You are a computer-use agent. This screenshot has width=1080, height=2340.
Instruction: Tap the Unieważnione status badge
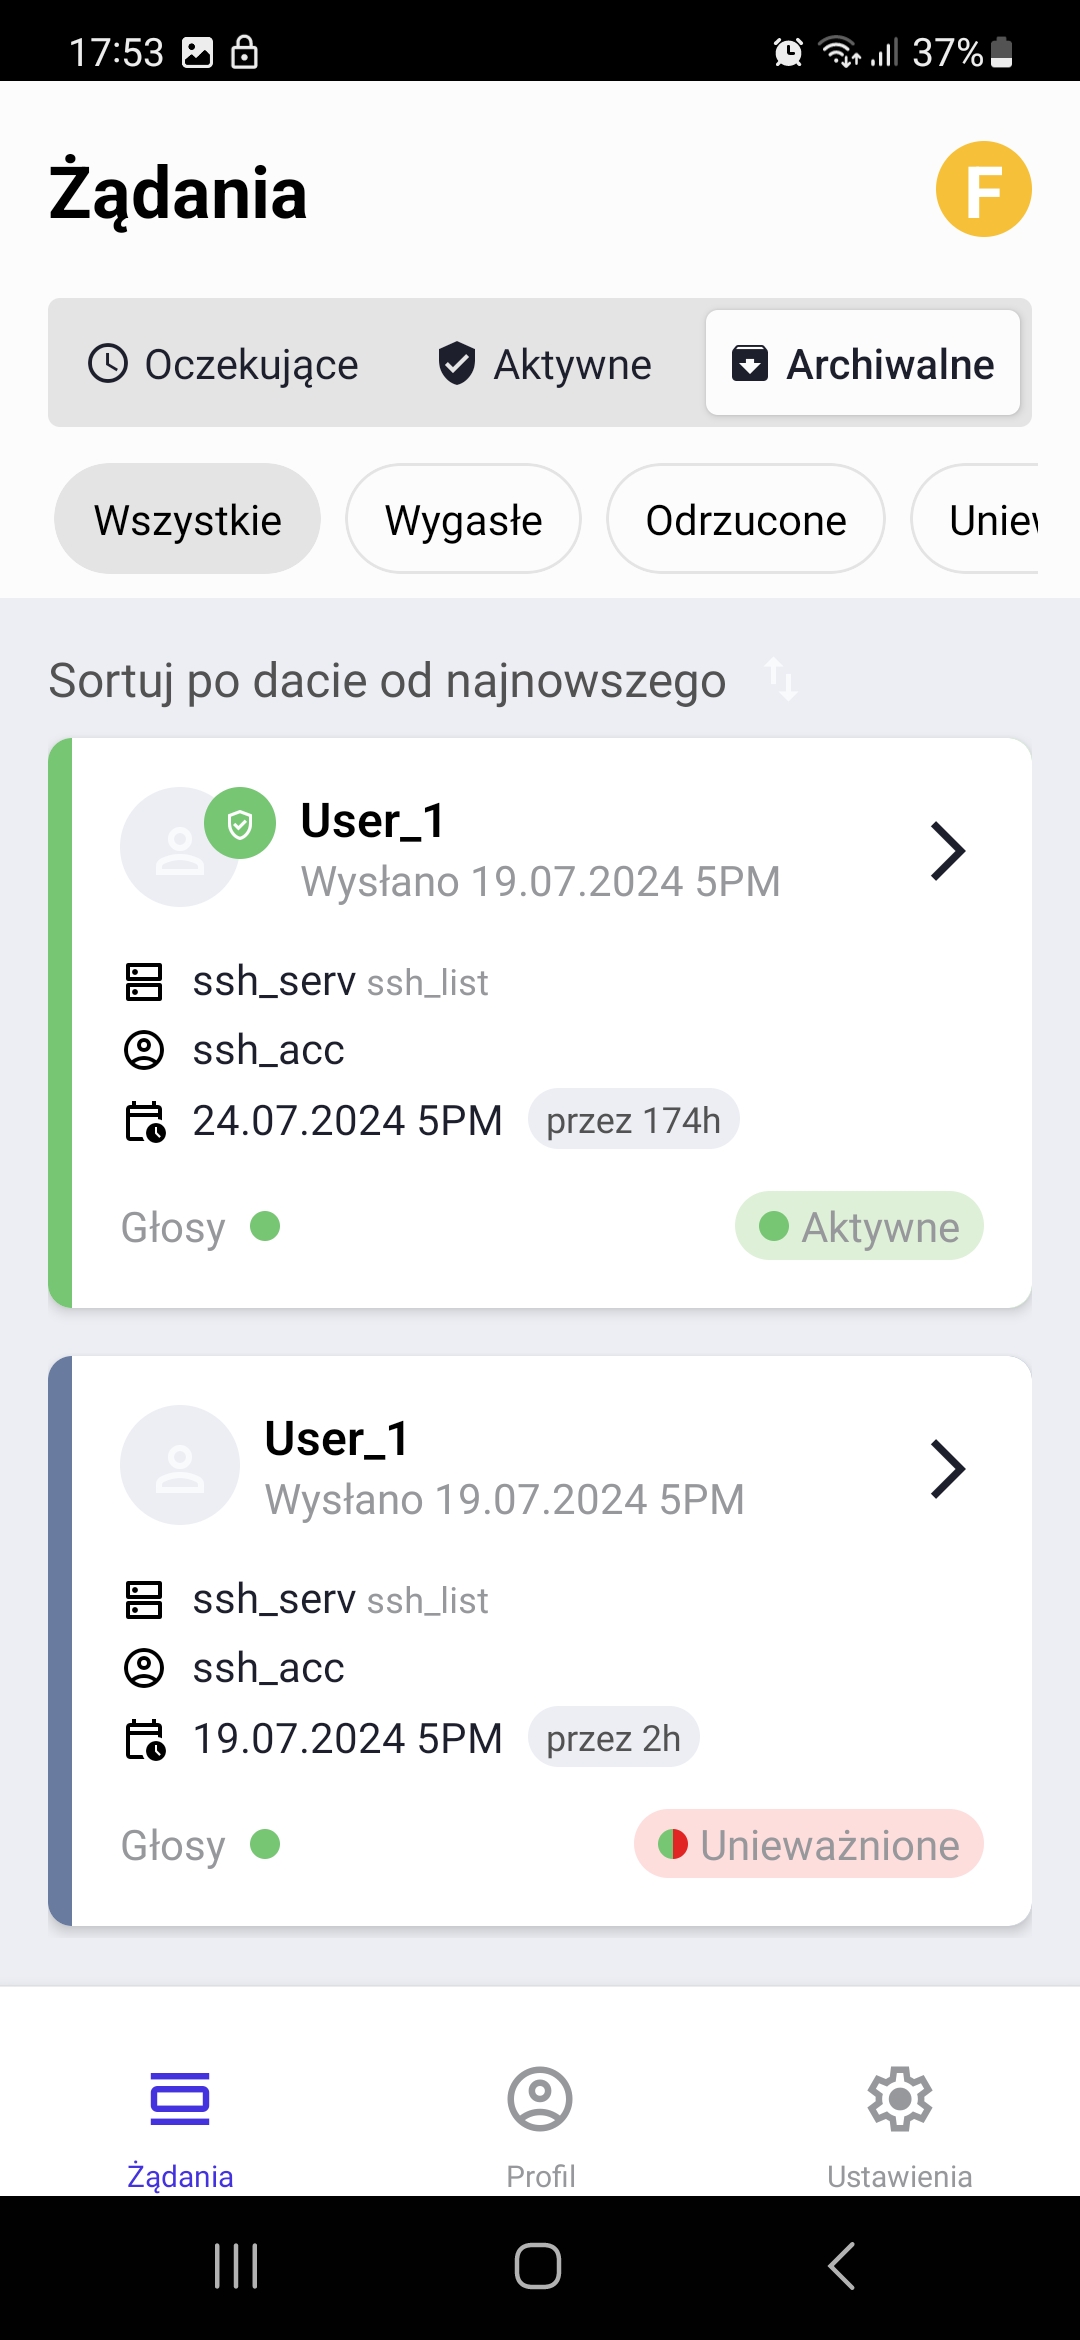(x=809, y=1844)
